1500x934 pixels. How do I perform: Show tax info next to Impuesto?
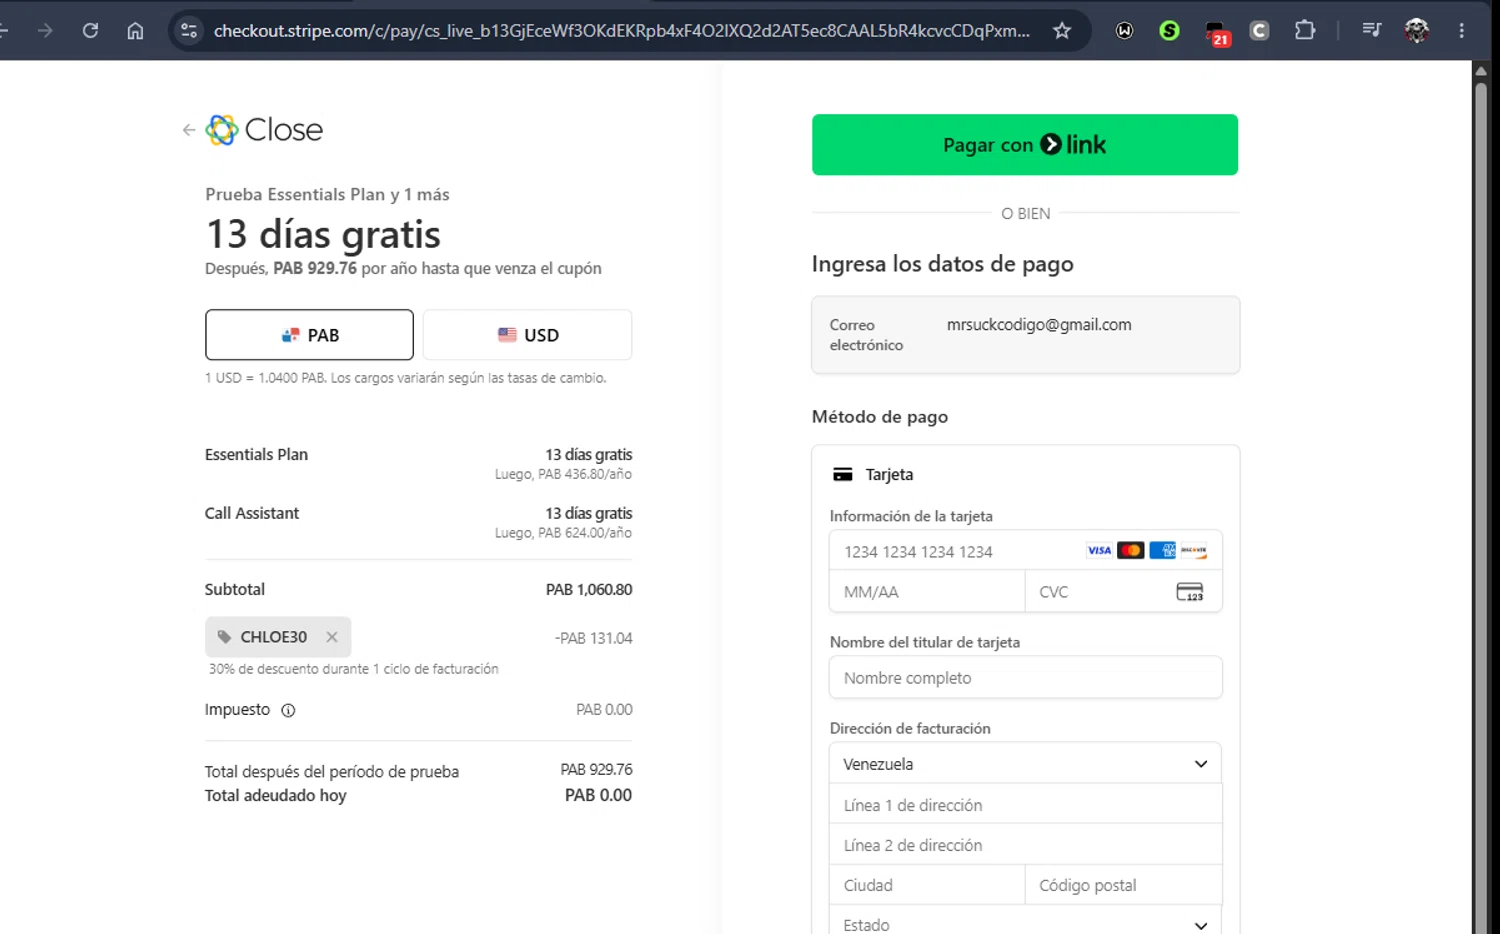288,710
